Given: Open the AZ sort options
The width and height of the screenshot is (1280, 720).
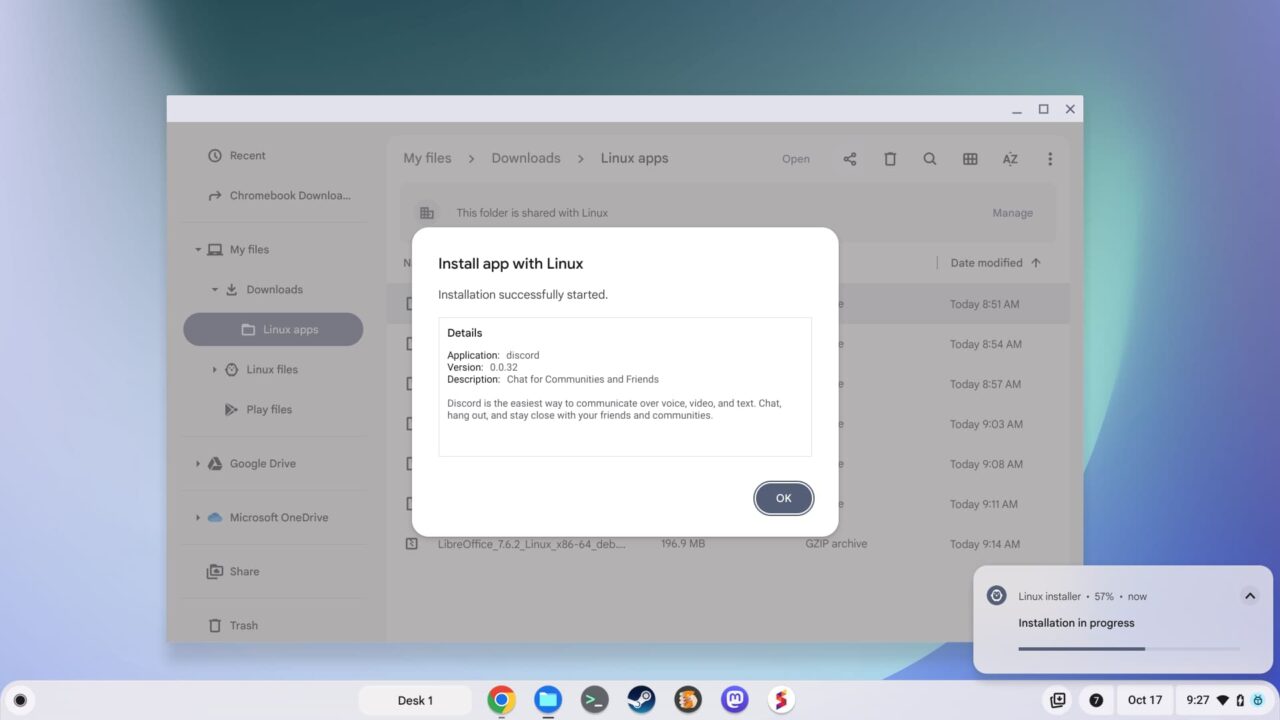Looking at the screenshot, I should pos(1010,159).
